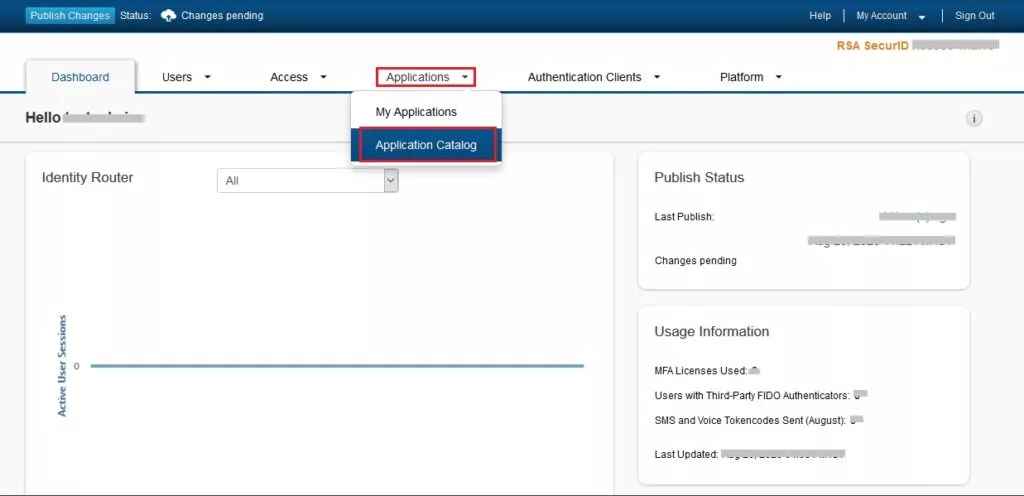Click the Authentication Clients menu label
1024x496 pixels.
click(584, 77)
